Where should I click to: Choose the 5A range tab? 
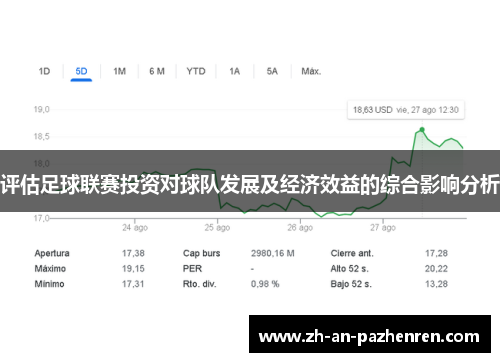[272, 71]
